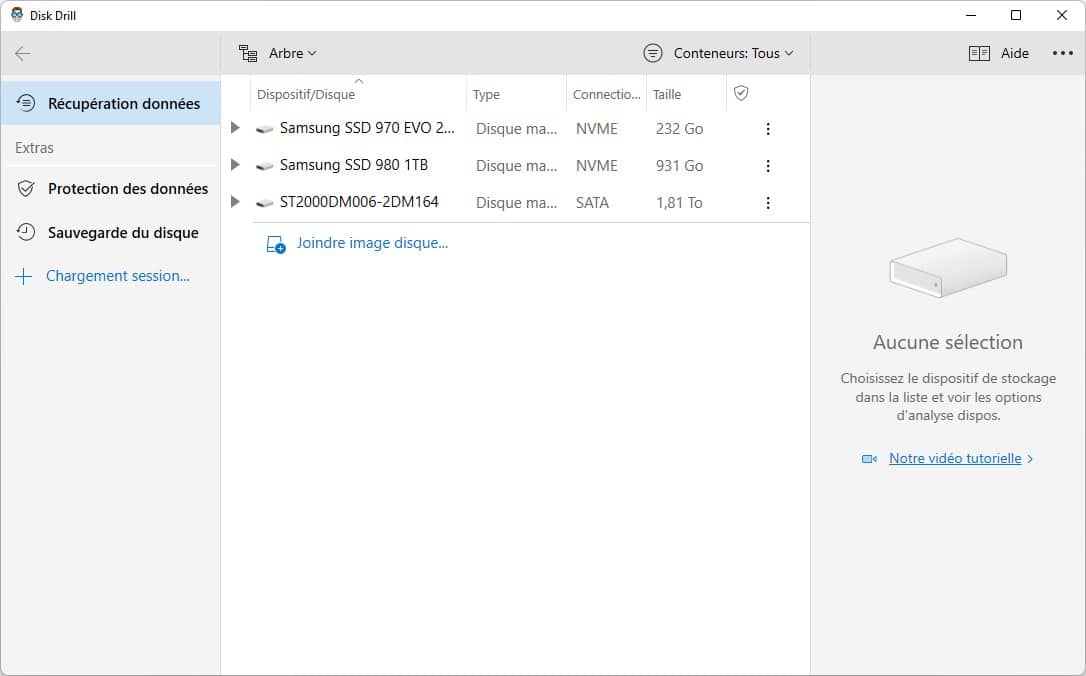Select ST2000DM006-2DM164 disk
This screenshot has width=1086, height=676.
click(x=359, y=202)
